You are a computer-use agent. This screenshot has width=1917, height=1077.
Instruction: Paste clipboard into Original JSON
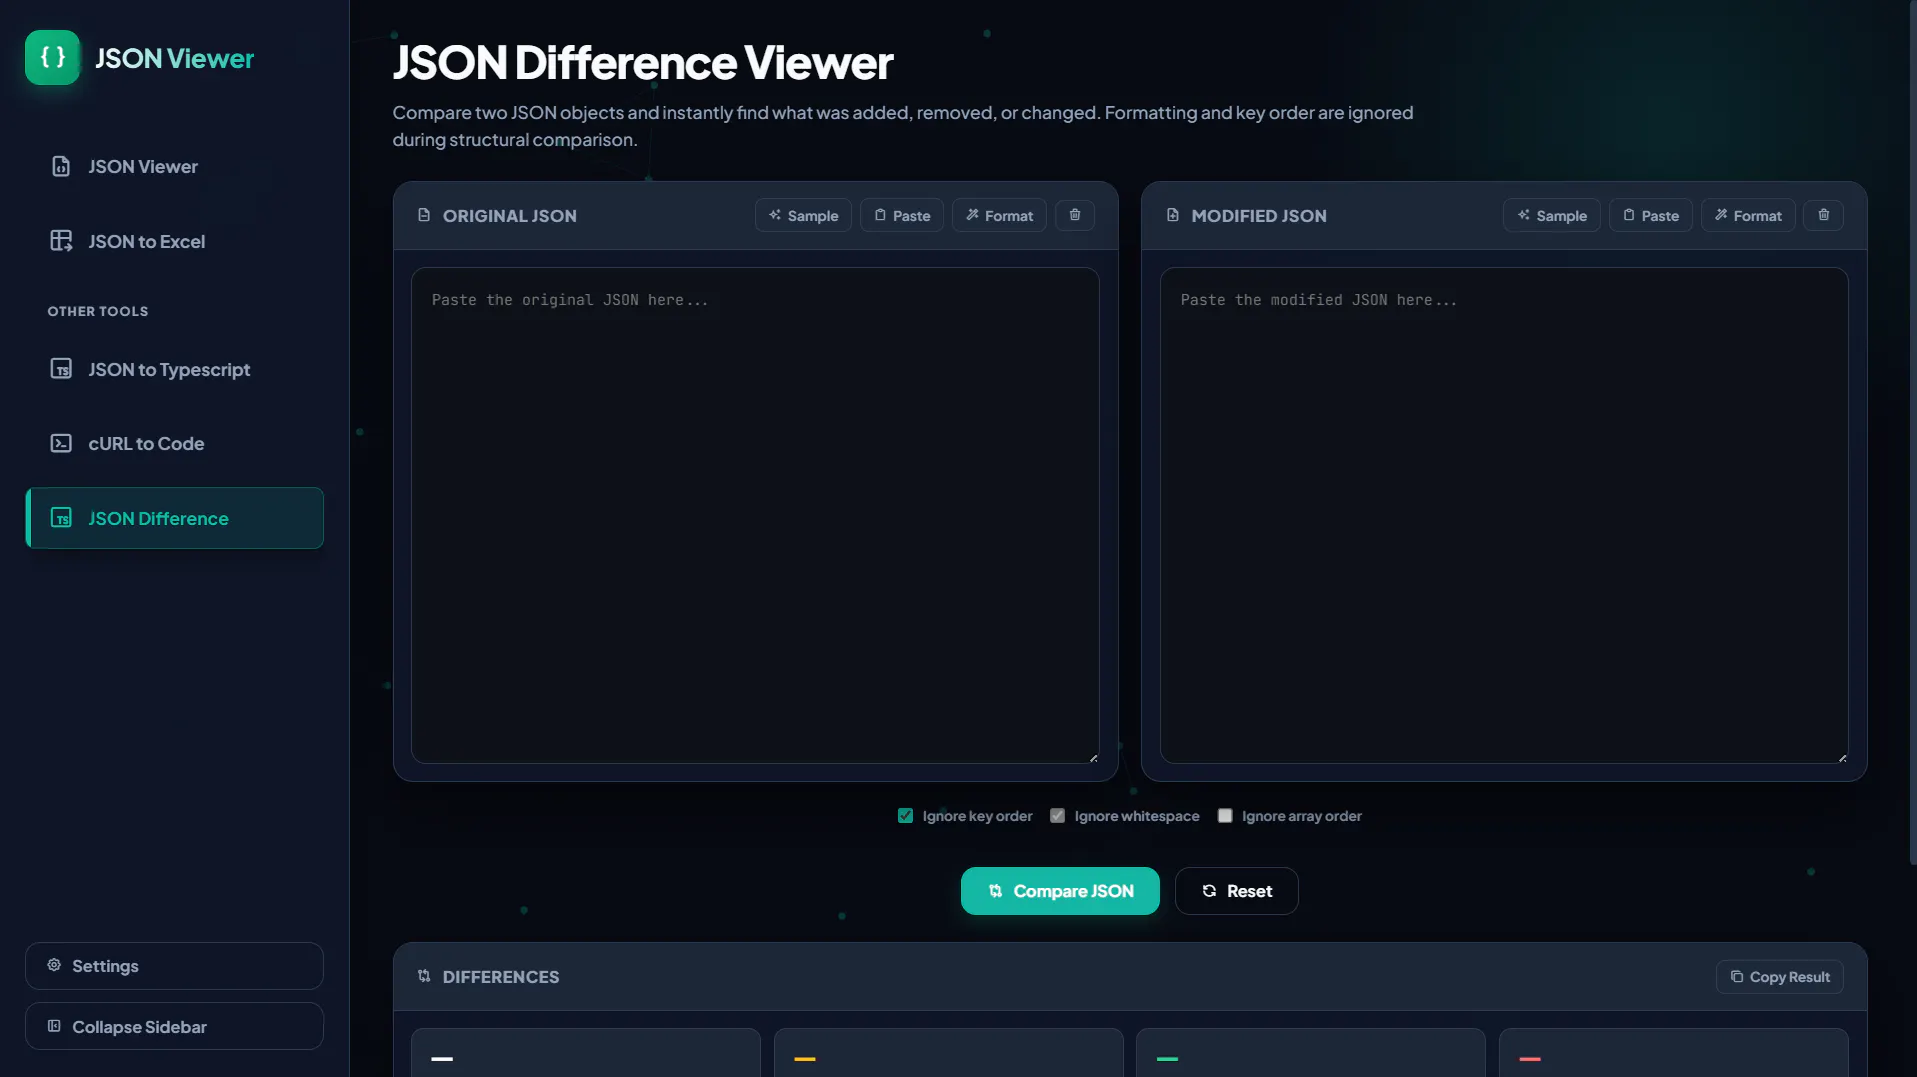pos(901,215)
